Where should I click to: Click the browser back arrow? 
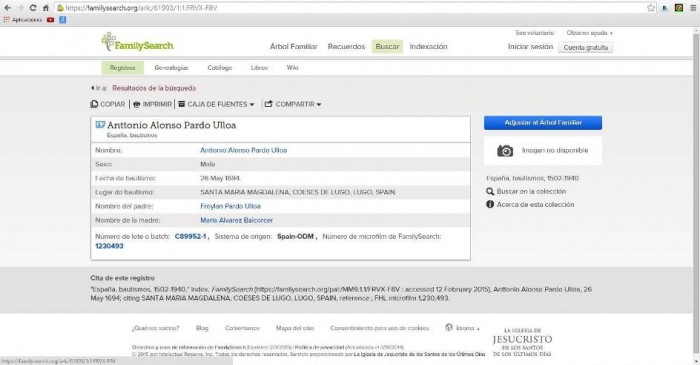[8, 8]
